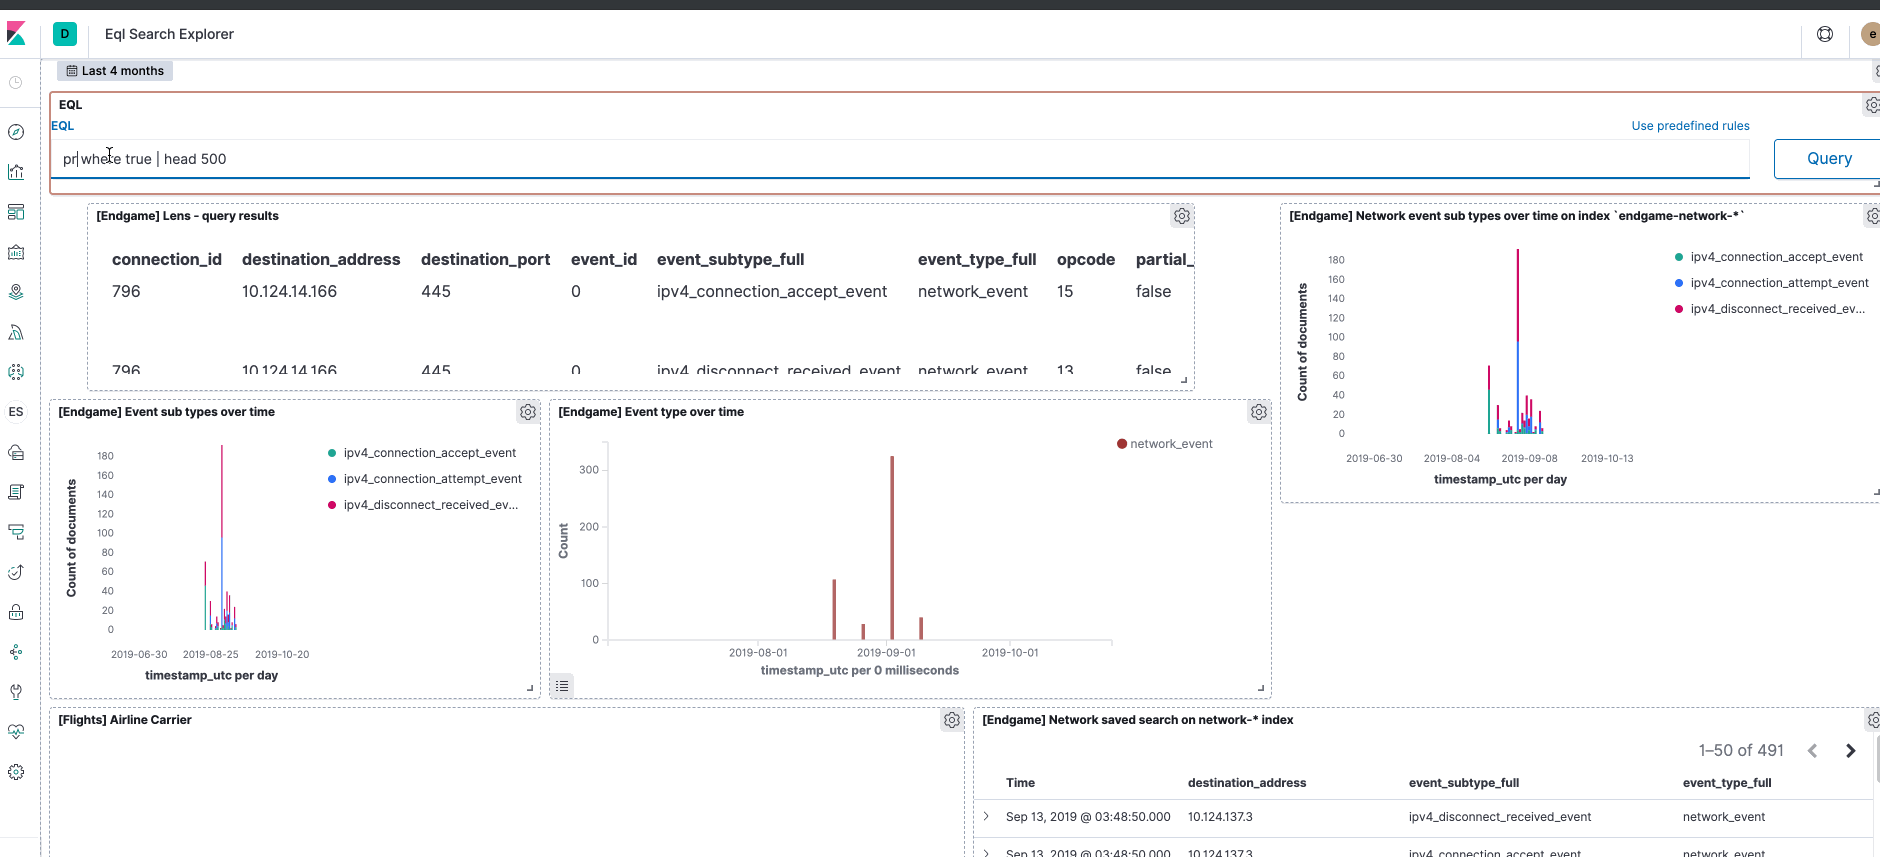This screenshot has height=857, width=1880.
Task: Open Graph in the side navigation
Action: click(x=16, y=652)
